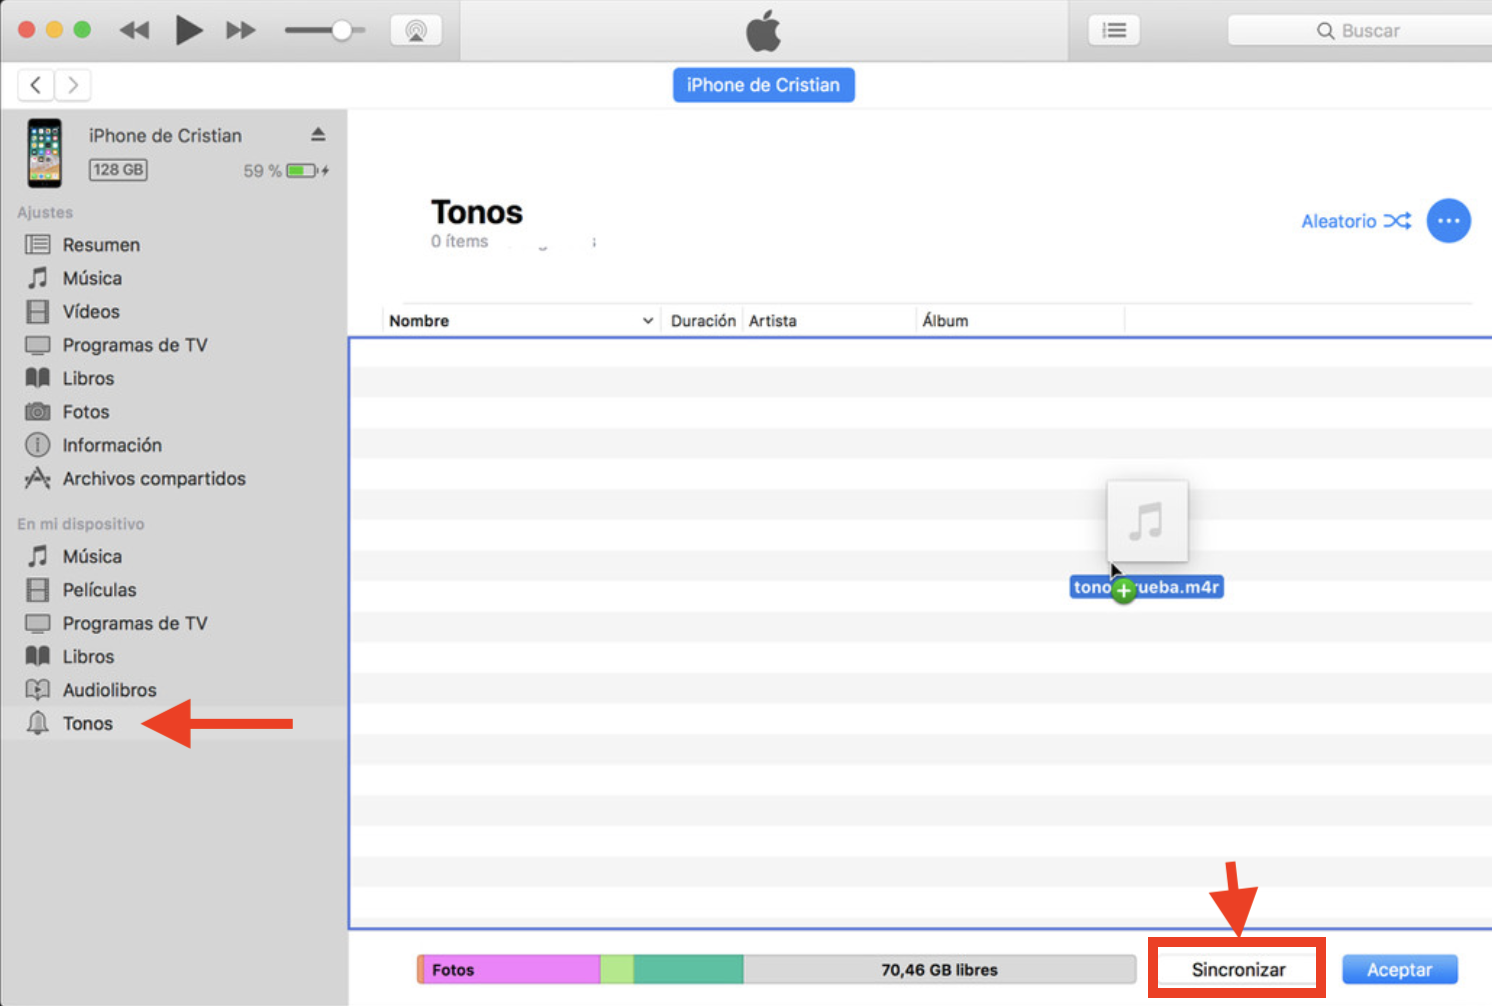The image size is (1492, 1006).
Task: Select the iPhone de Cristian device button
Action: click(x=763, y=85)
